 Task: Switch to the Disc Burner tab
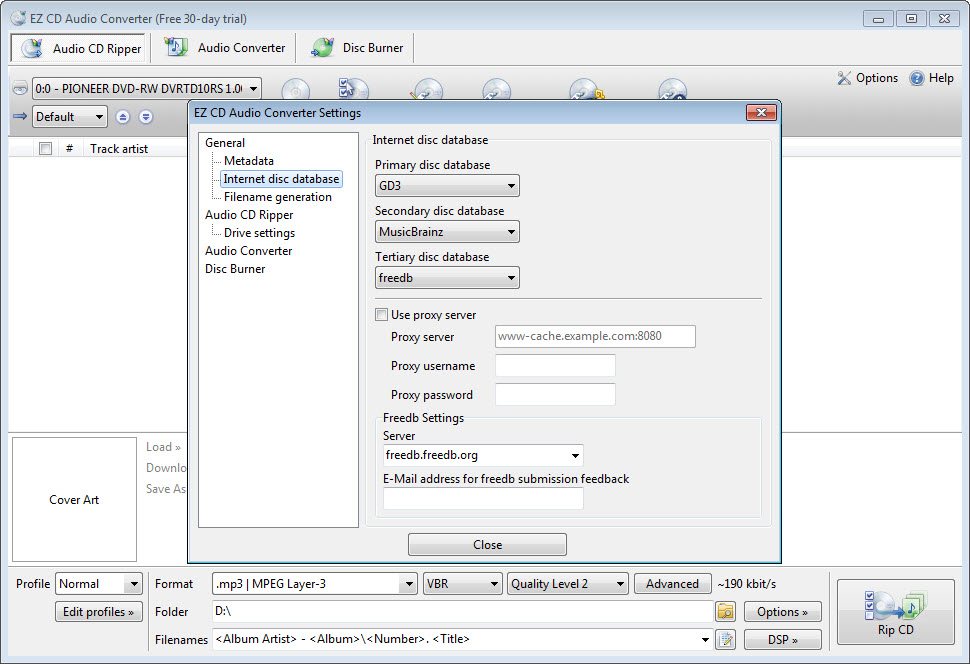point(356,48)
